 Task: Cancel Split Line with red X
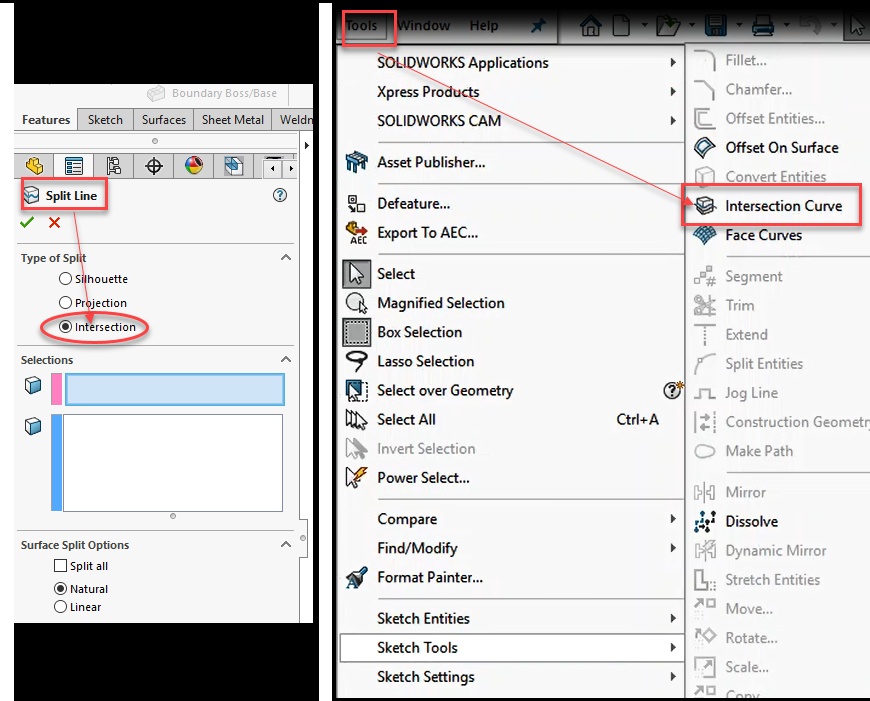click(54, 223)
